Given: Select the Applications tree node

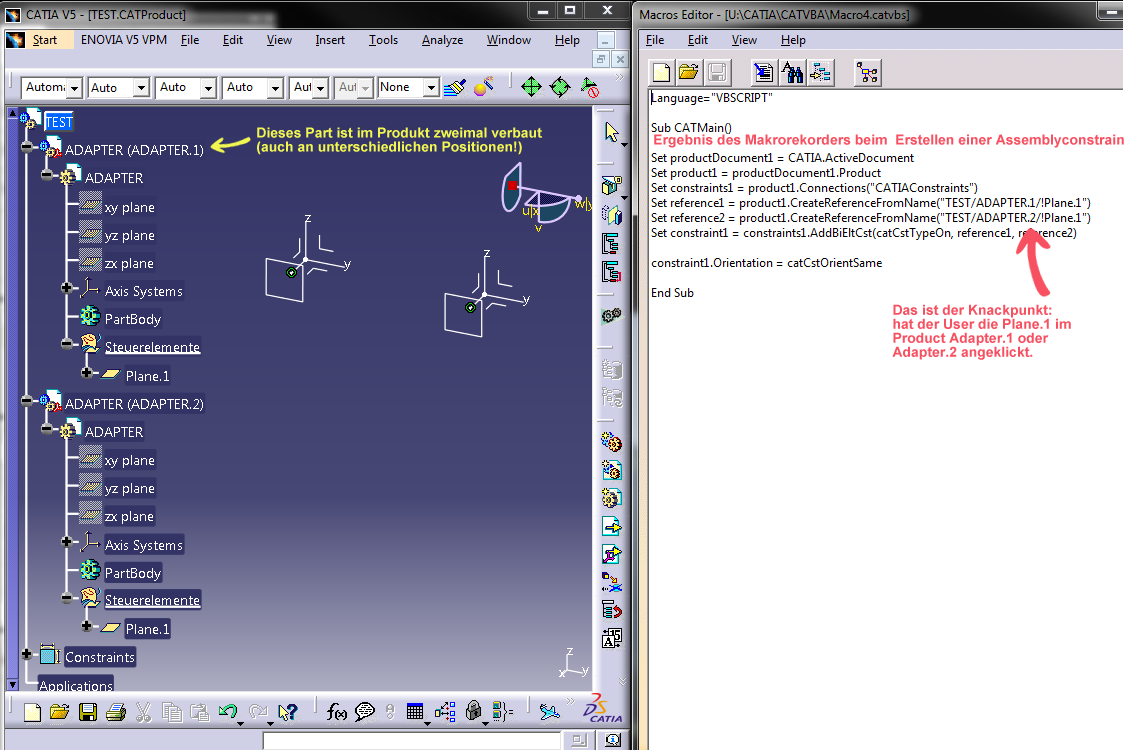Looking at the screenshot, I should pos(75,685).
